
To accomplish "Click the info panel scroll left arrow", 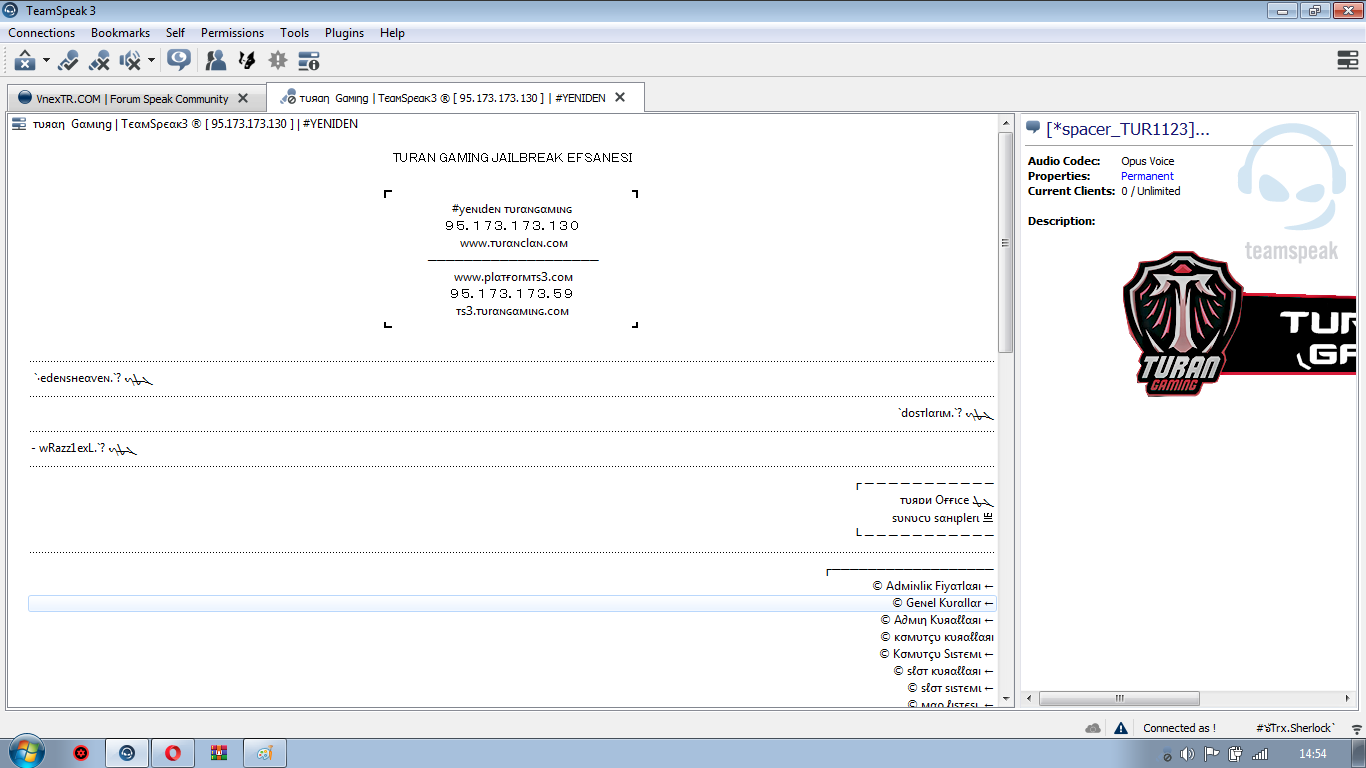I will (x=1031, y=699).
